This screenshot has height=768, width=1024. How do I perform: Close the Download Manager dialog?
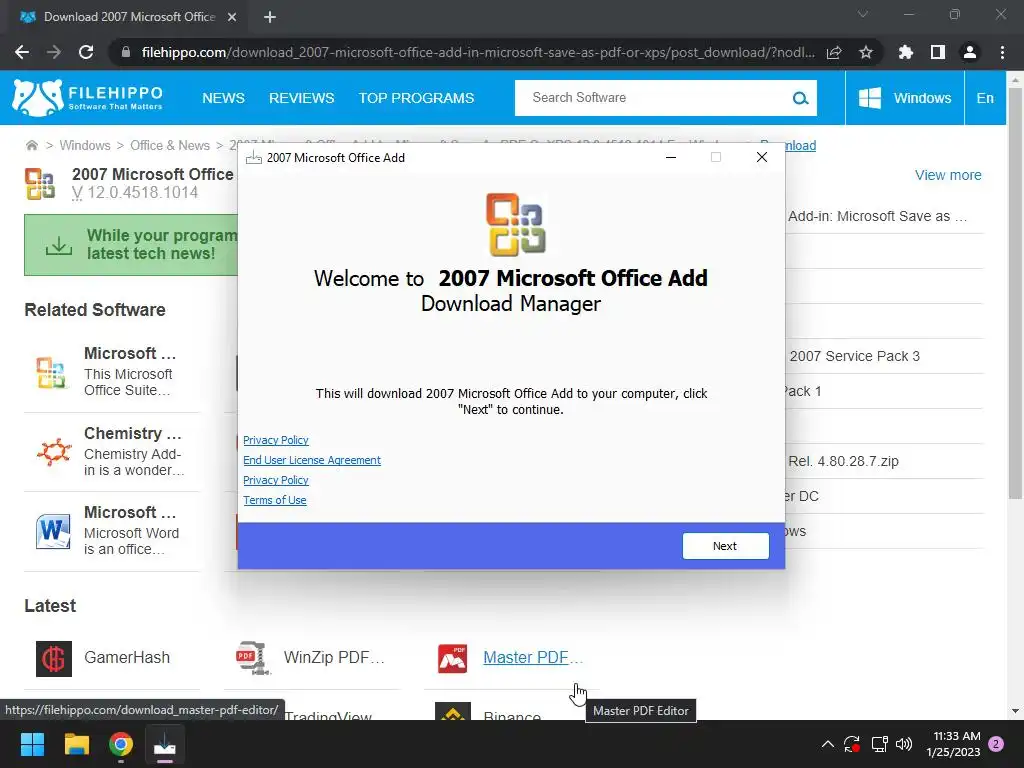761,157
